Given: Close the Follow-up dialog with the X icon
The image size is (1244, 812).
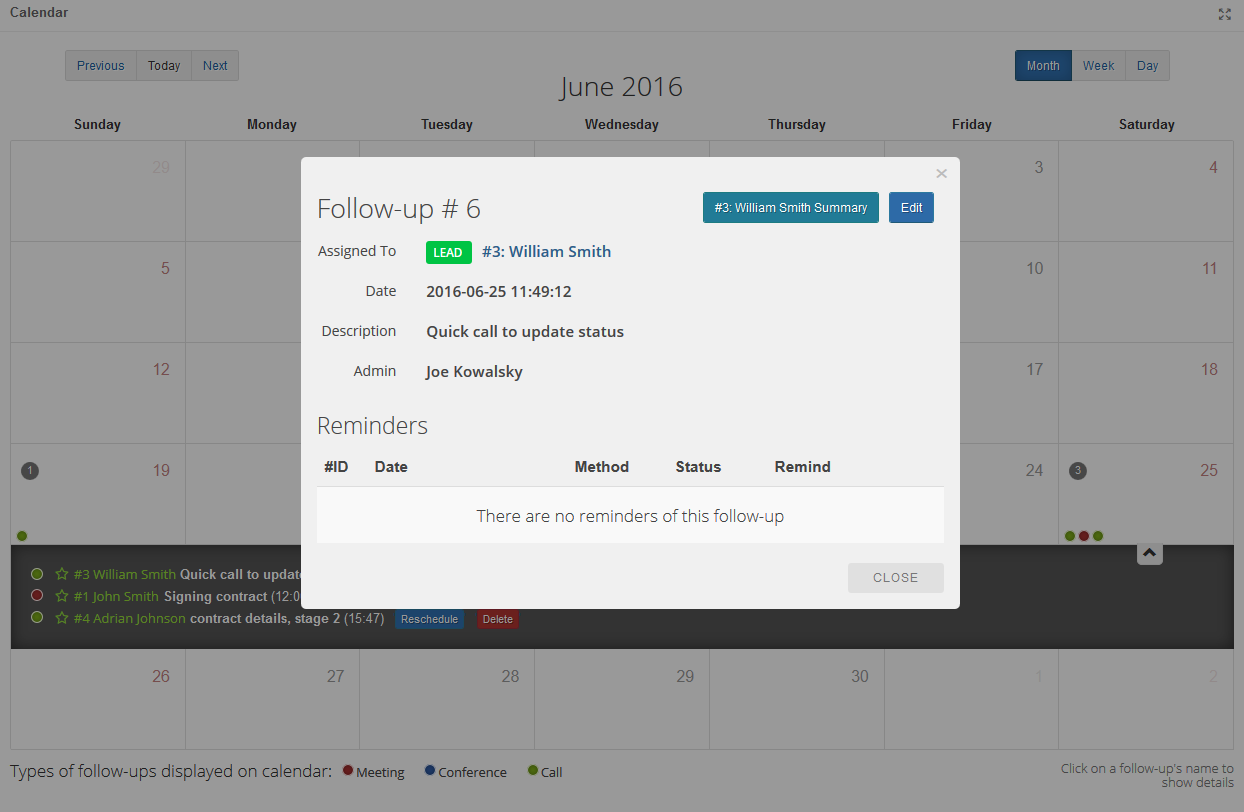Looking at the screenshot, I should pos(941,174).
